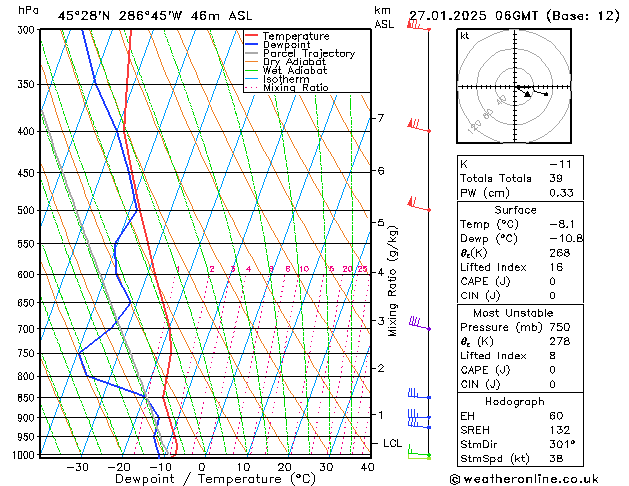Screen dimensions: 629x486
Task: Click the red wind barb at 400 hPa
Action: pos(419,125)
